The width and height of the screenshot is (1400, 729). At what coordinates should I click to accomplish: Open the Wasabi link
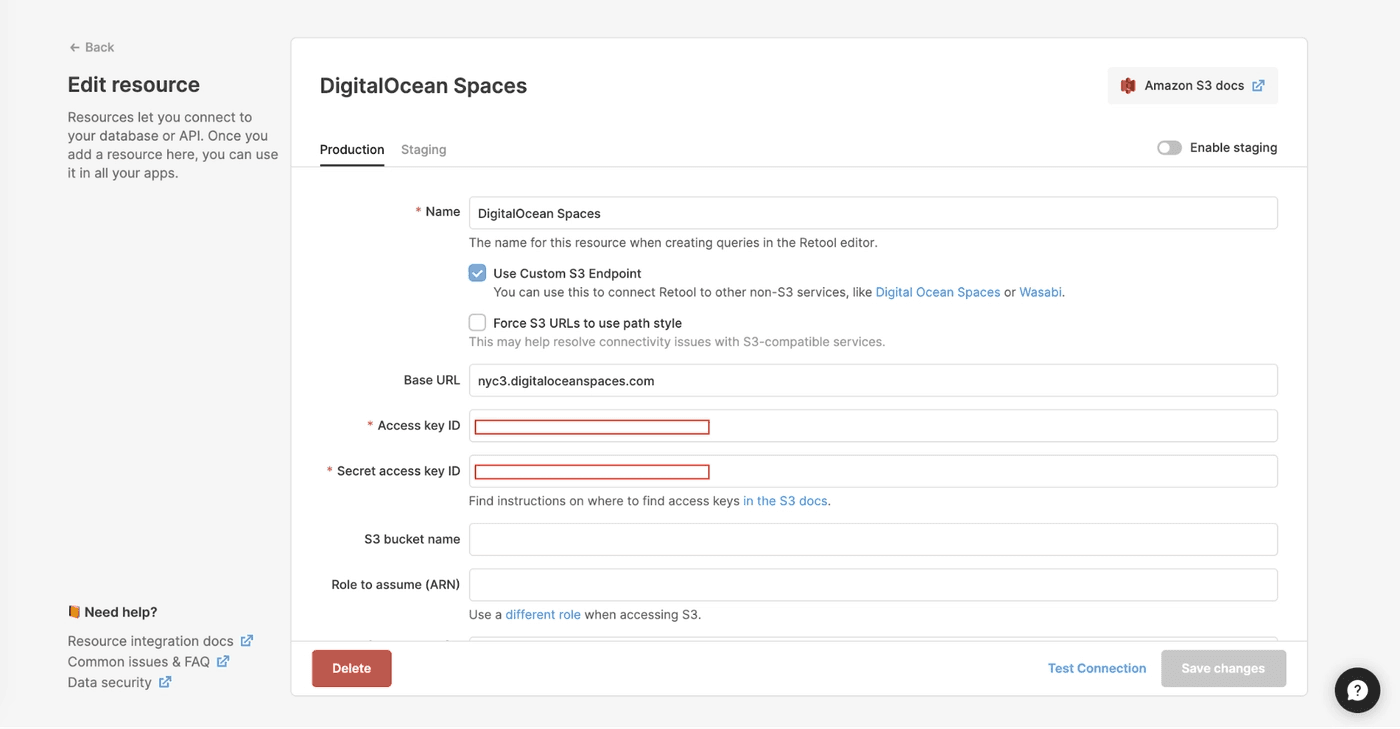pyautogui.click(x=1040, y=293)
